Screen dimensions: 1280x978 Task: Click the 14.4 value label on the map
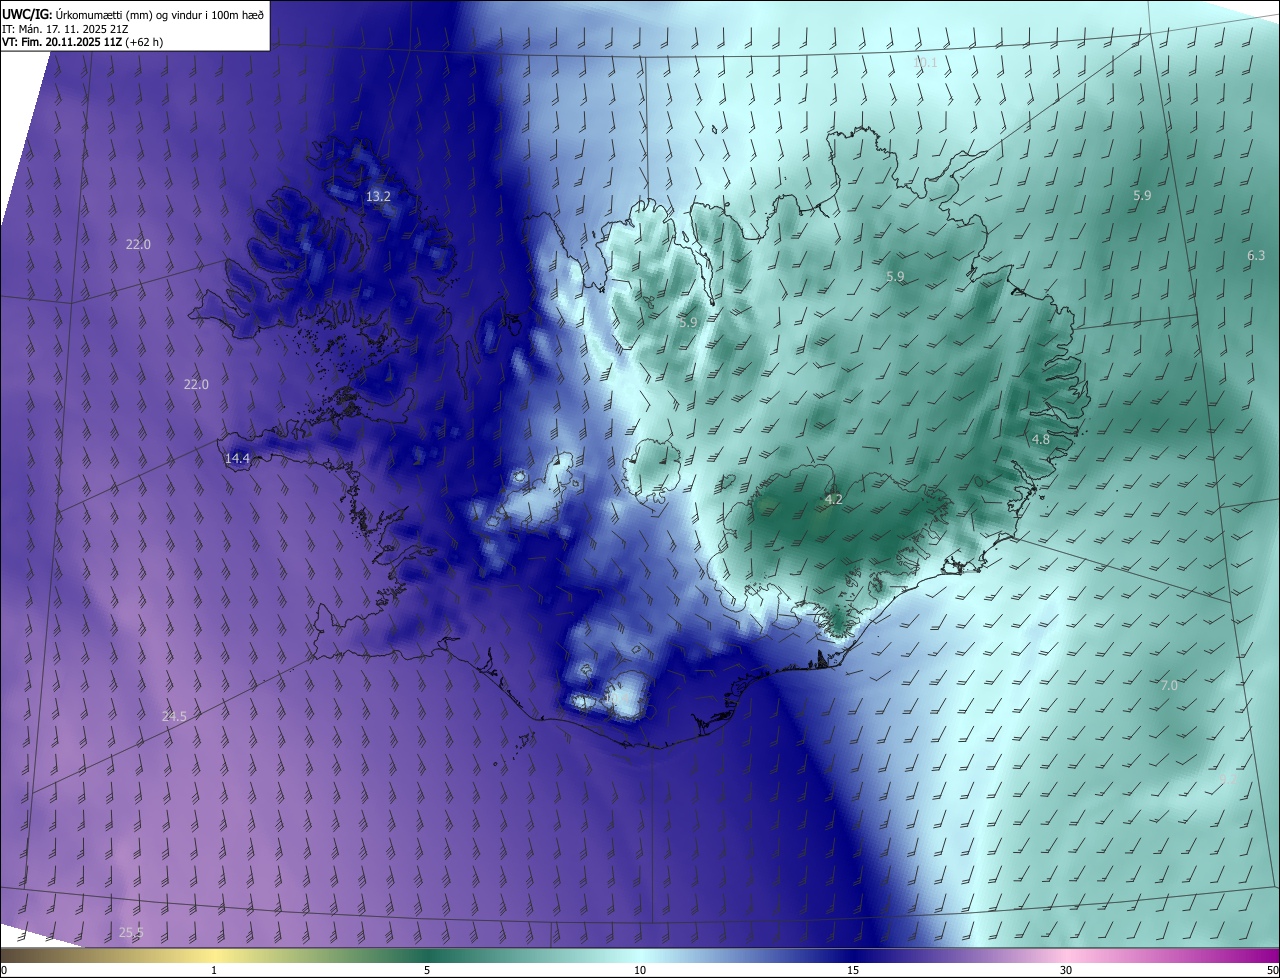[237, 458]
